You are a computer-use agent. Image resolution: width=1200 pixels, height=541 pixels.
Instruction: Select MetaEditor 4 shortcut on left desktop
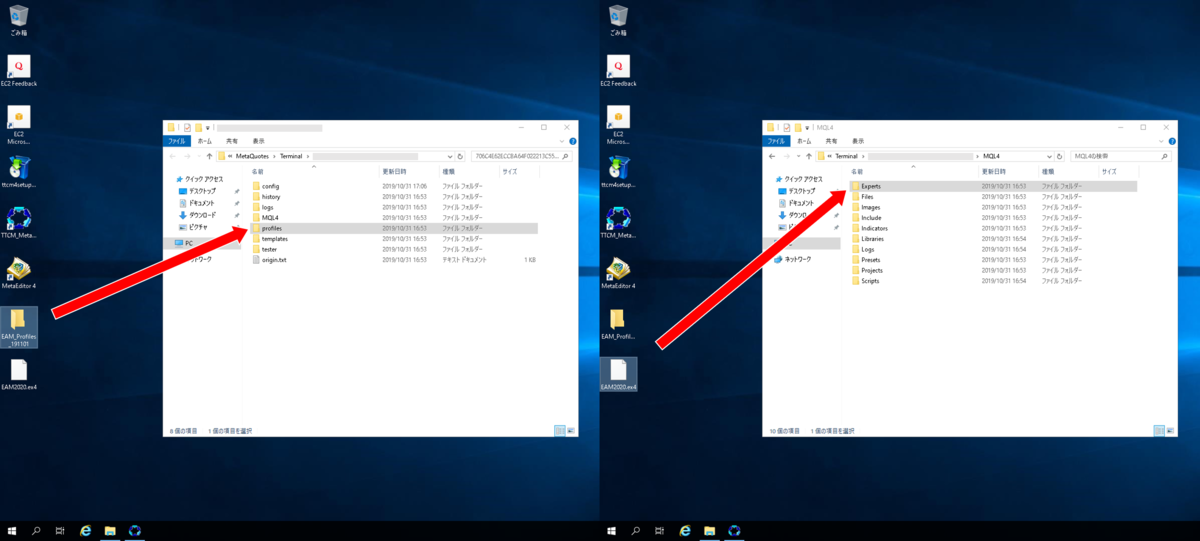click(19, 273)
